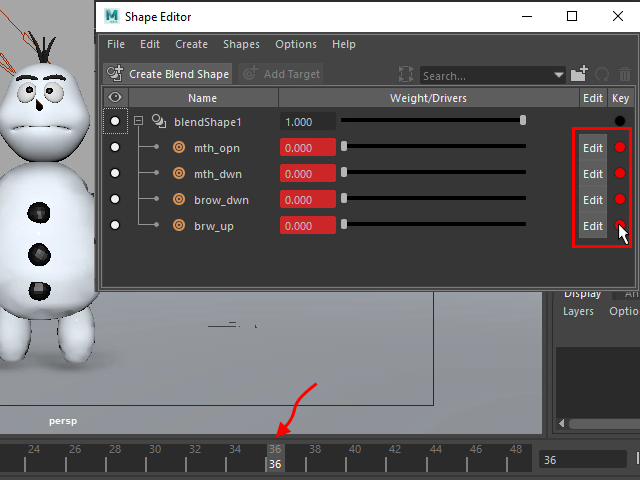640x480 pixels.
Task: Click the brw_up weight value field
Action: coord(307,226)
